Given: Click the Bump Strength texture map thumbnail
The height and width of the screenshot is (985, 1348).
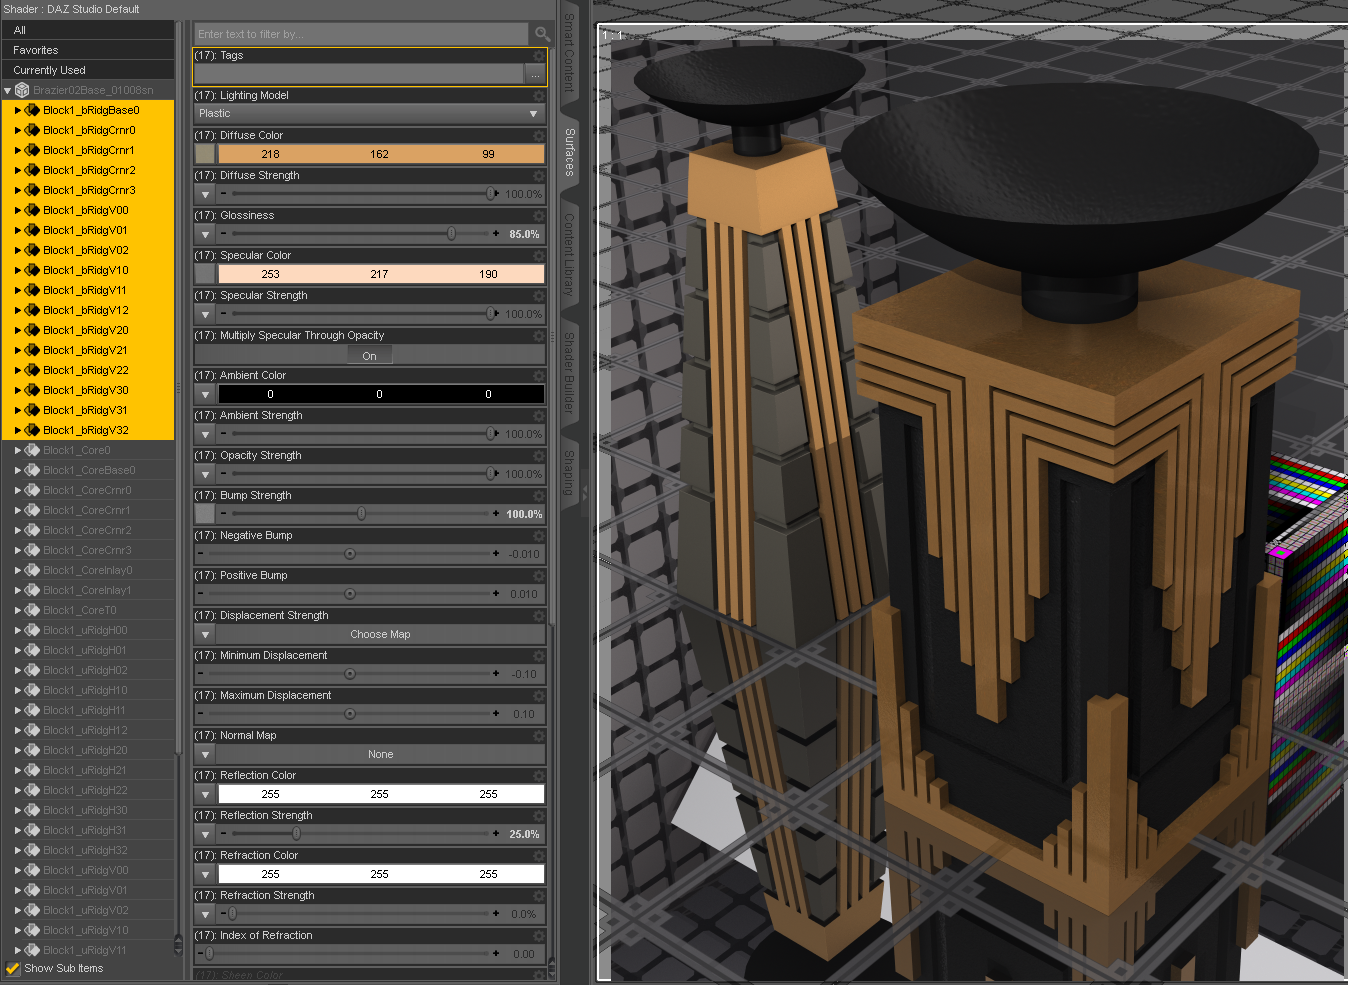Looking at the screenshot, I should 205,514.
